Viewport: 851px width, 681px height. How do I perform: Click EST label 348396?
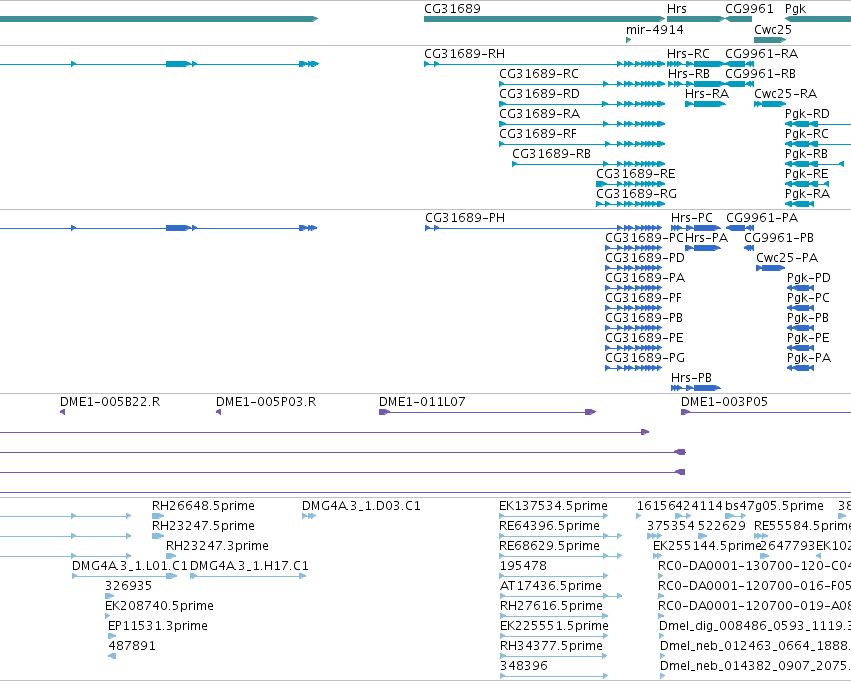tap(524, 666)
